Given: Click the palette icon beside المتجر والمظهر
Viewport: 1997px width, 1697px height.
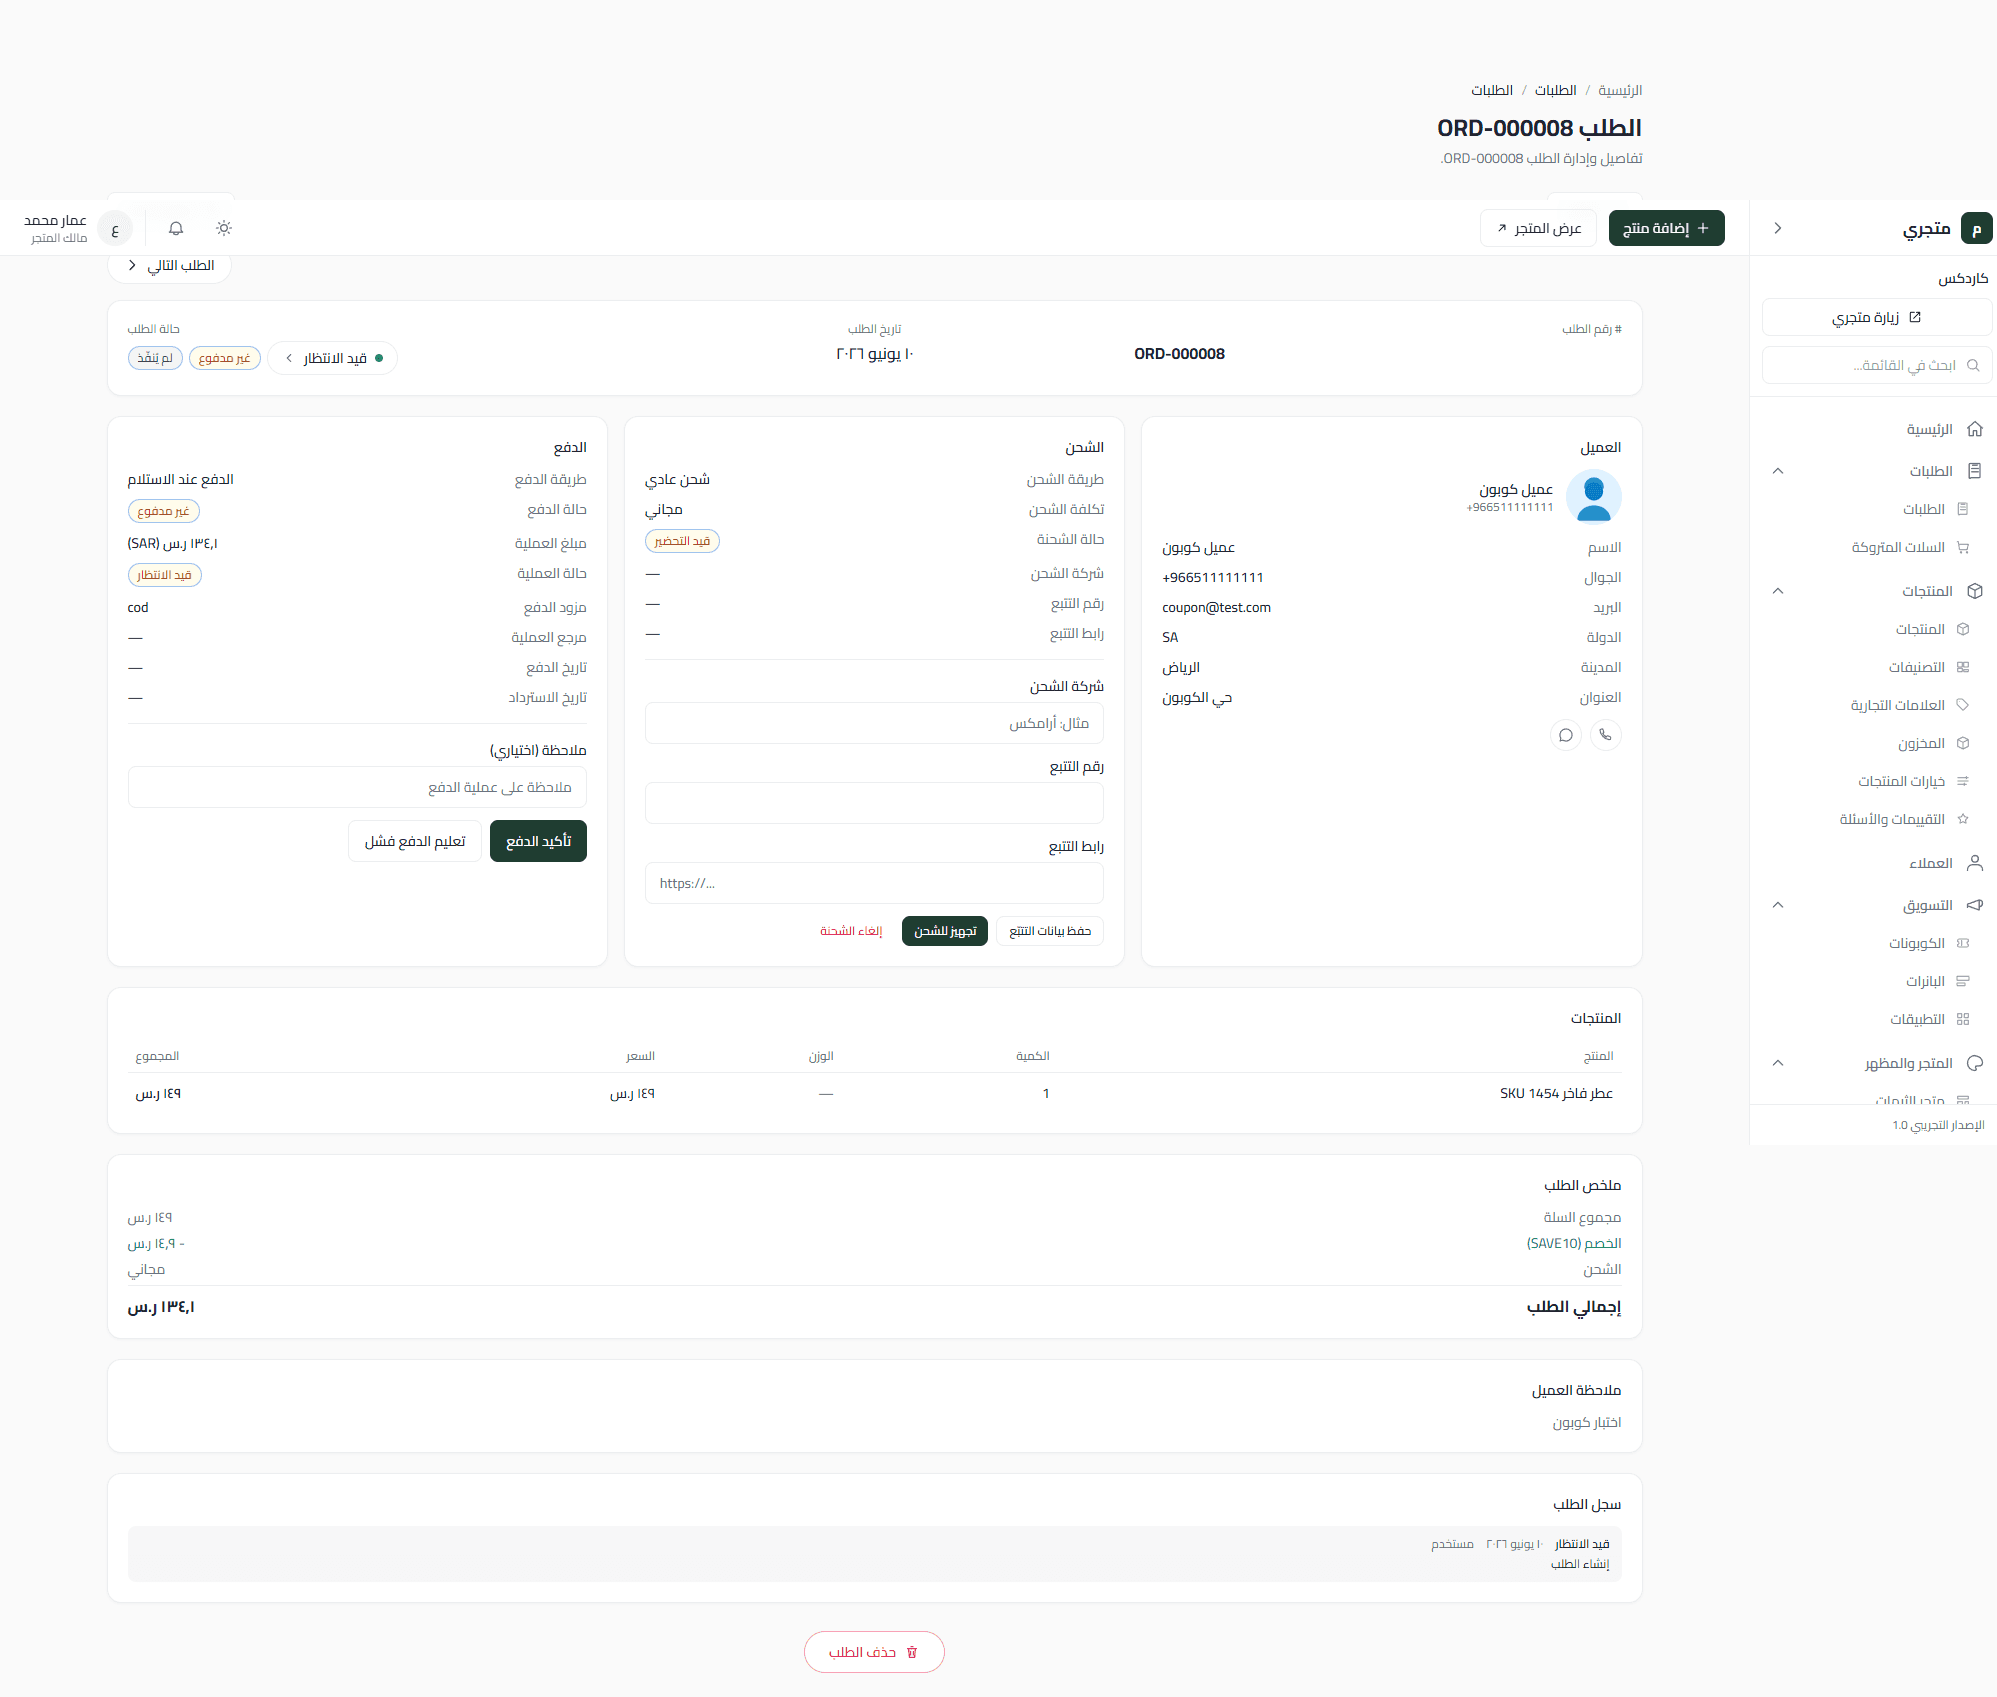Looking at the screenshot, I should tap(1975, 1063).
